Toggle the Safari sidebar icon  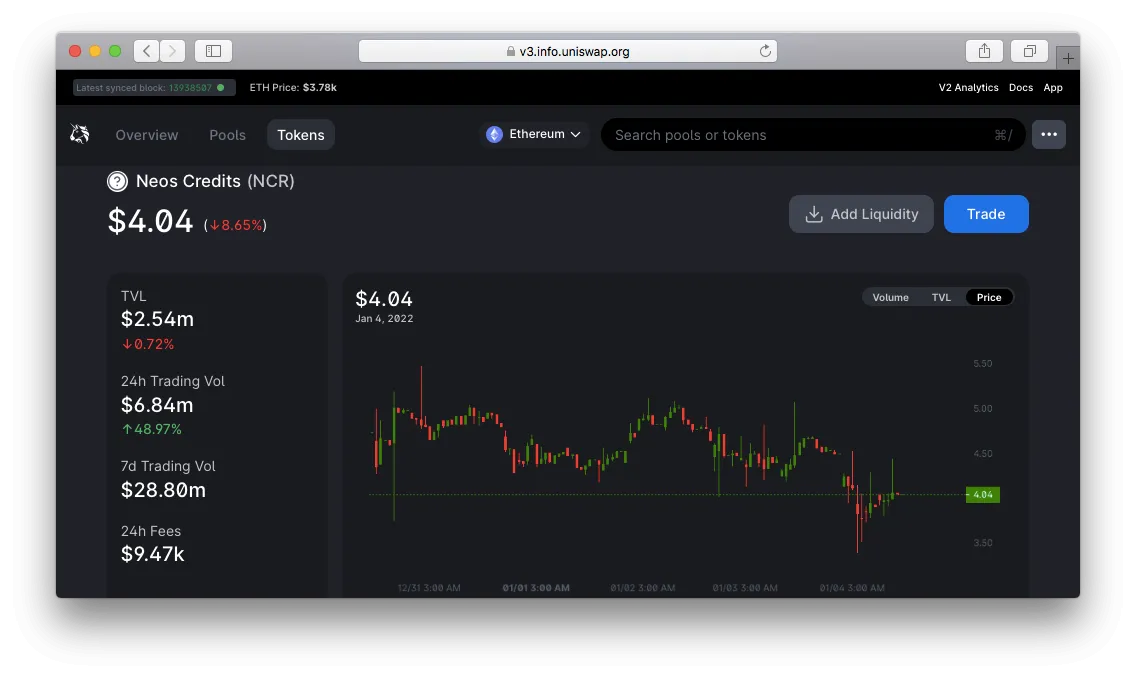[x=213, y=51]
